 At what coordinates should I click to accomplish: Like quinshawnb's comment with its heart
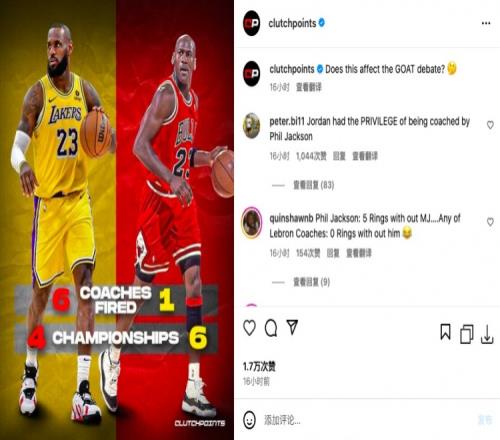(x=490, y=222)
